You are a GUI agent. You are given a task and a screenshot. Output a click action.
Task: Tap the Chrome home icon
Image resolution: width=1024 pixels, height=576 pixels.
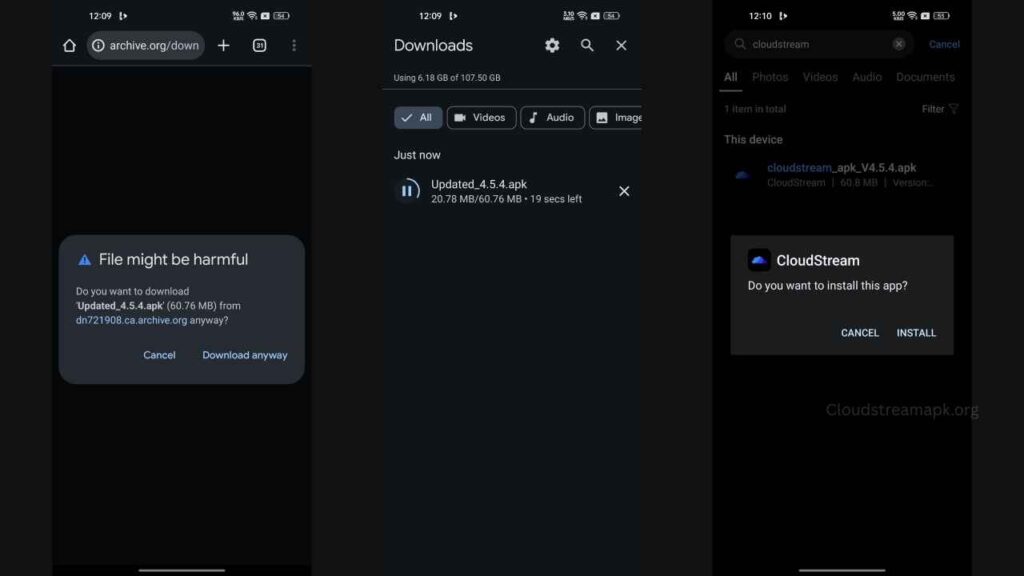coord(69,45)
